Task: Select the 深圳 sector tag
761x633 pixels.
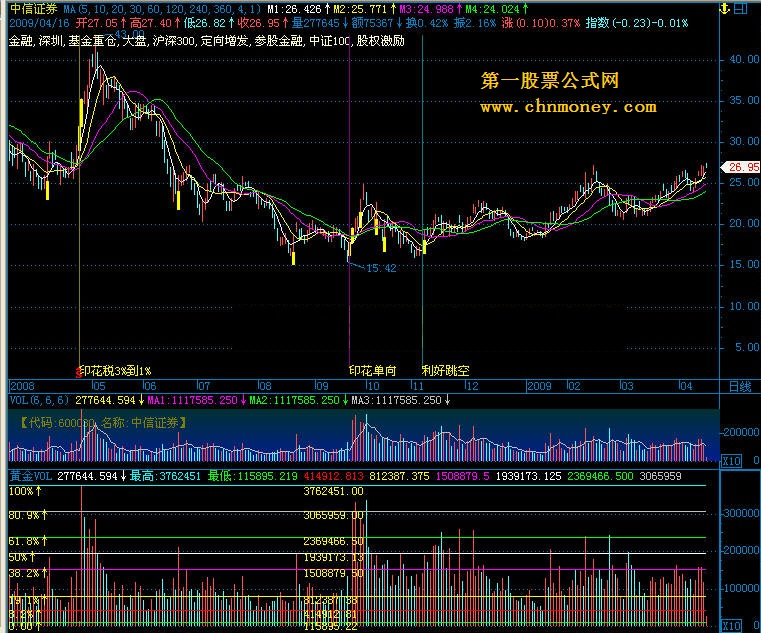Action: click(50, 41)
